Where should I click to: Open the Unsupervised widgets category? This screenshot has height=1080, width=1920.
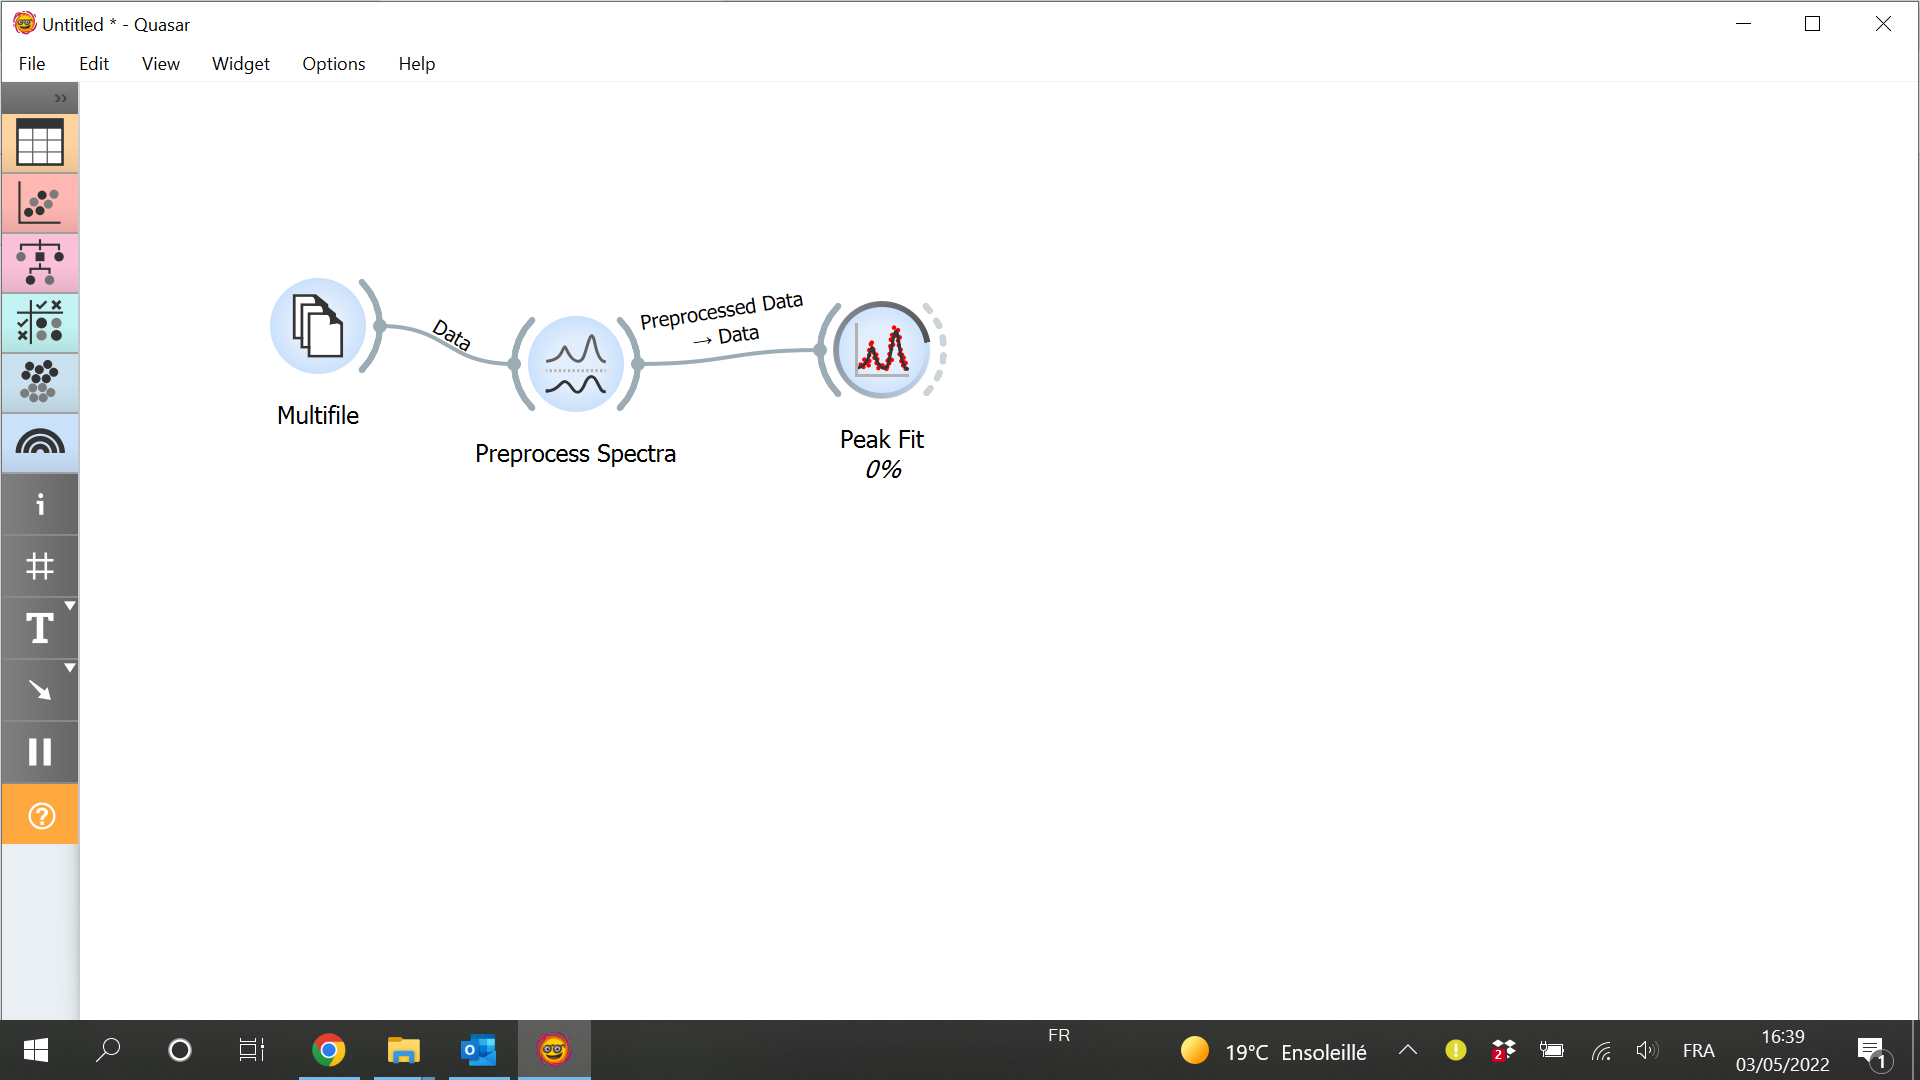pyautogui.click(x=39, y=383)
